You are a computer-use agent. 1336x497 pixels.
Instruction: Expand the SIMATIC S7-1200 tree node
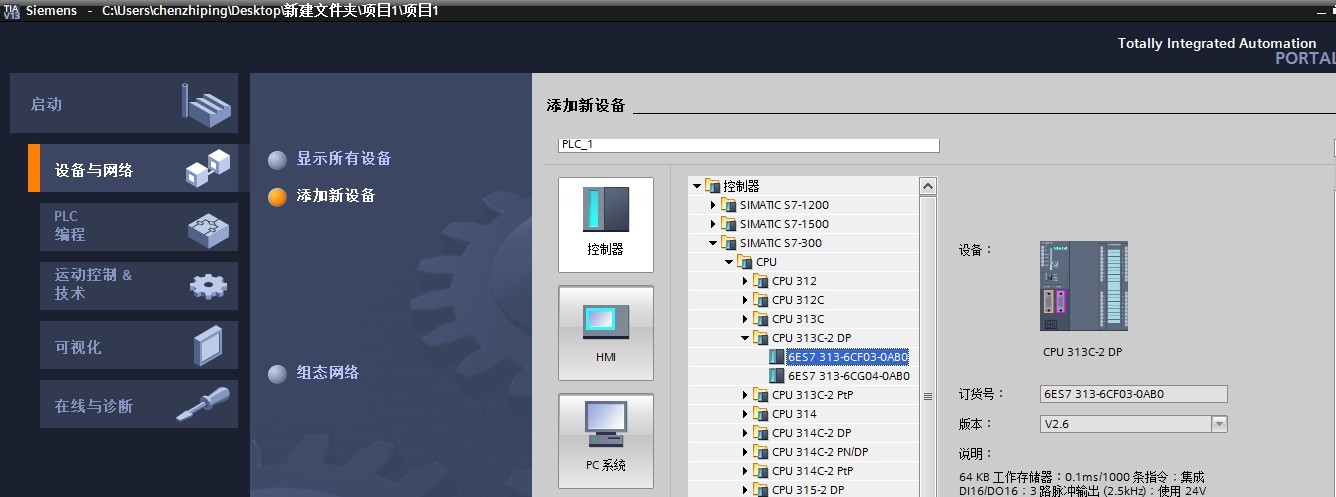point(714,205)
